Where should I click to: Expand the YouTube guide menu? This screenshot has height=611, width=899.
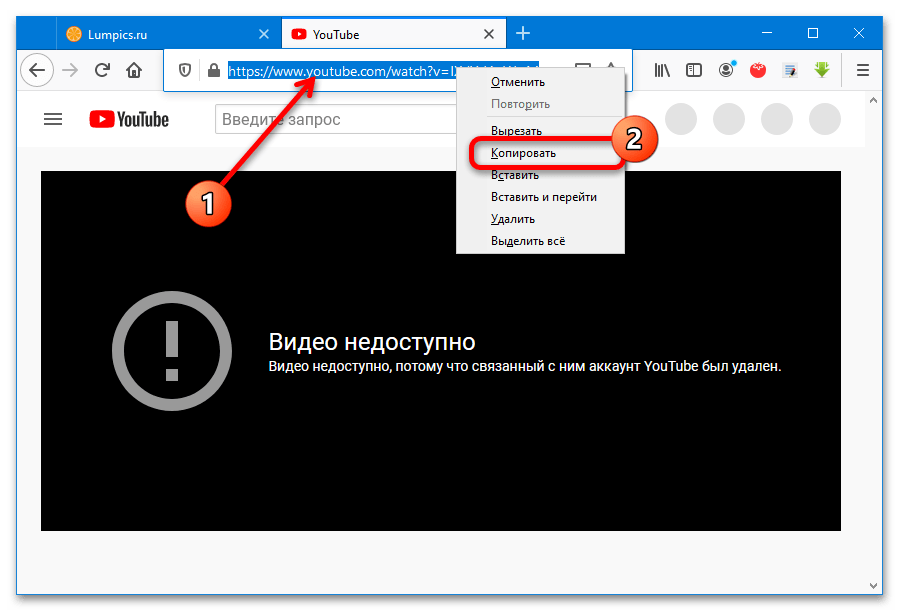pos(53,119)
